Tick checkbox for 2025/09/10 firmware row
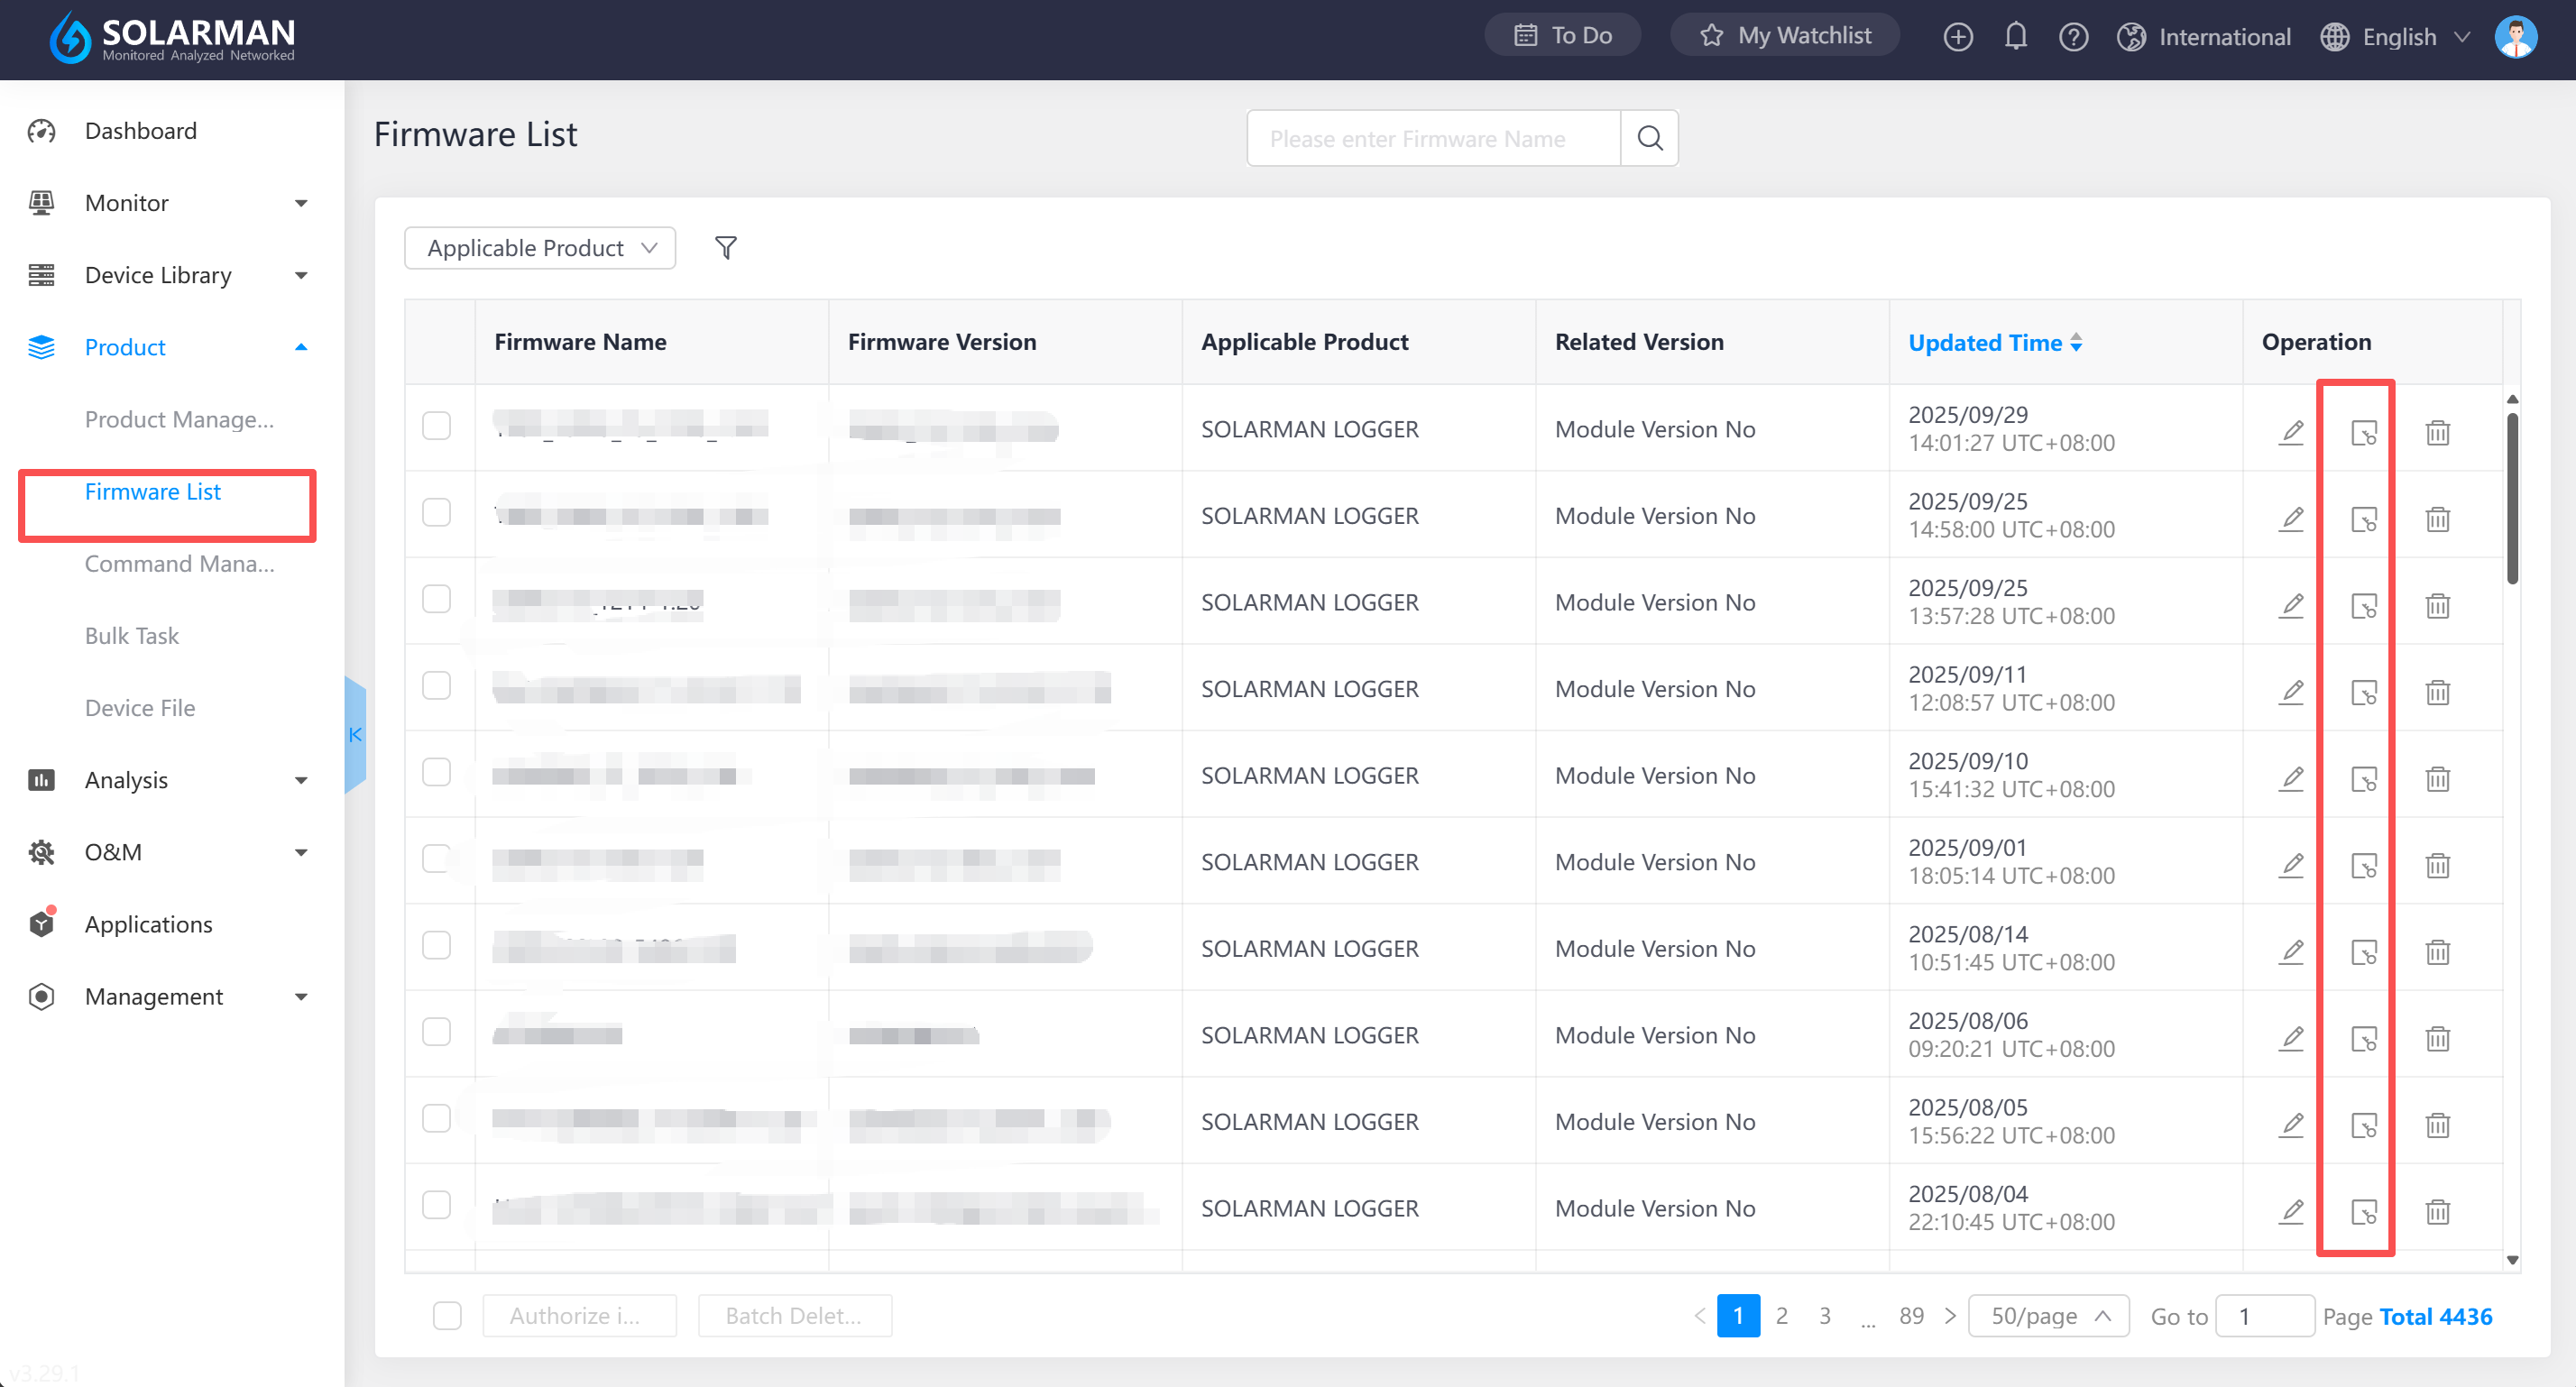 (x=437, y=772)
